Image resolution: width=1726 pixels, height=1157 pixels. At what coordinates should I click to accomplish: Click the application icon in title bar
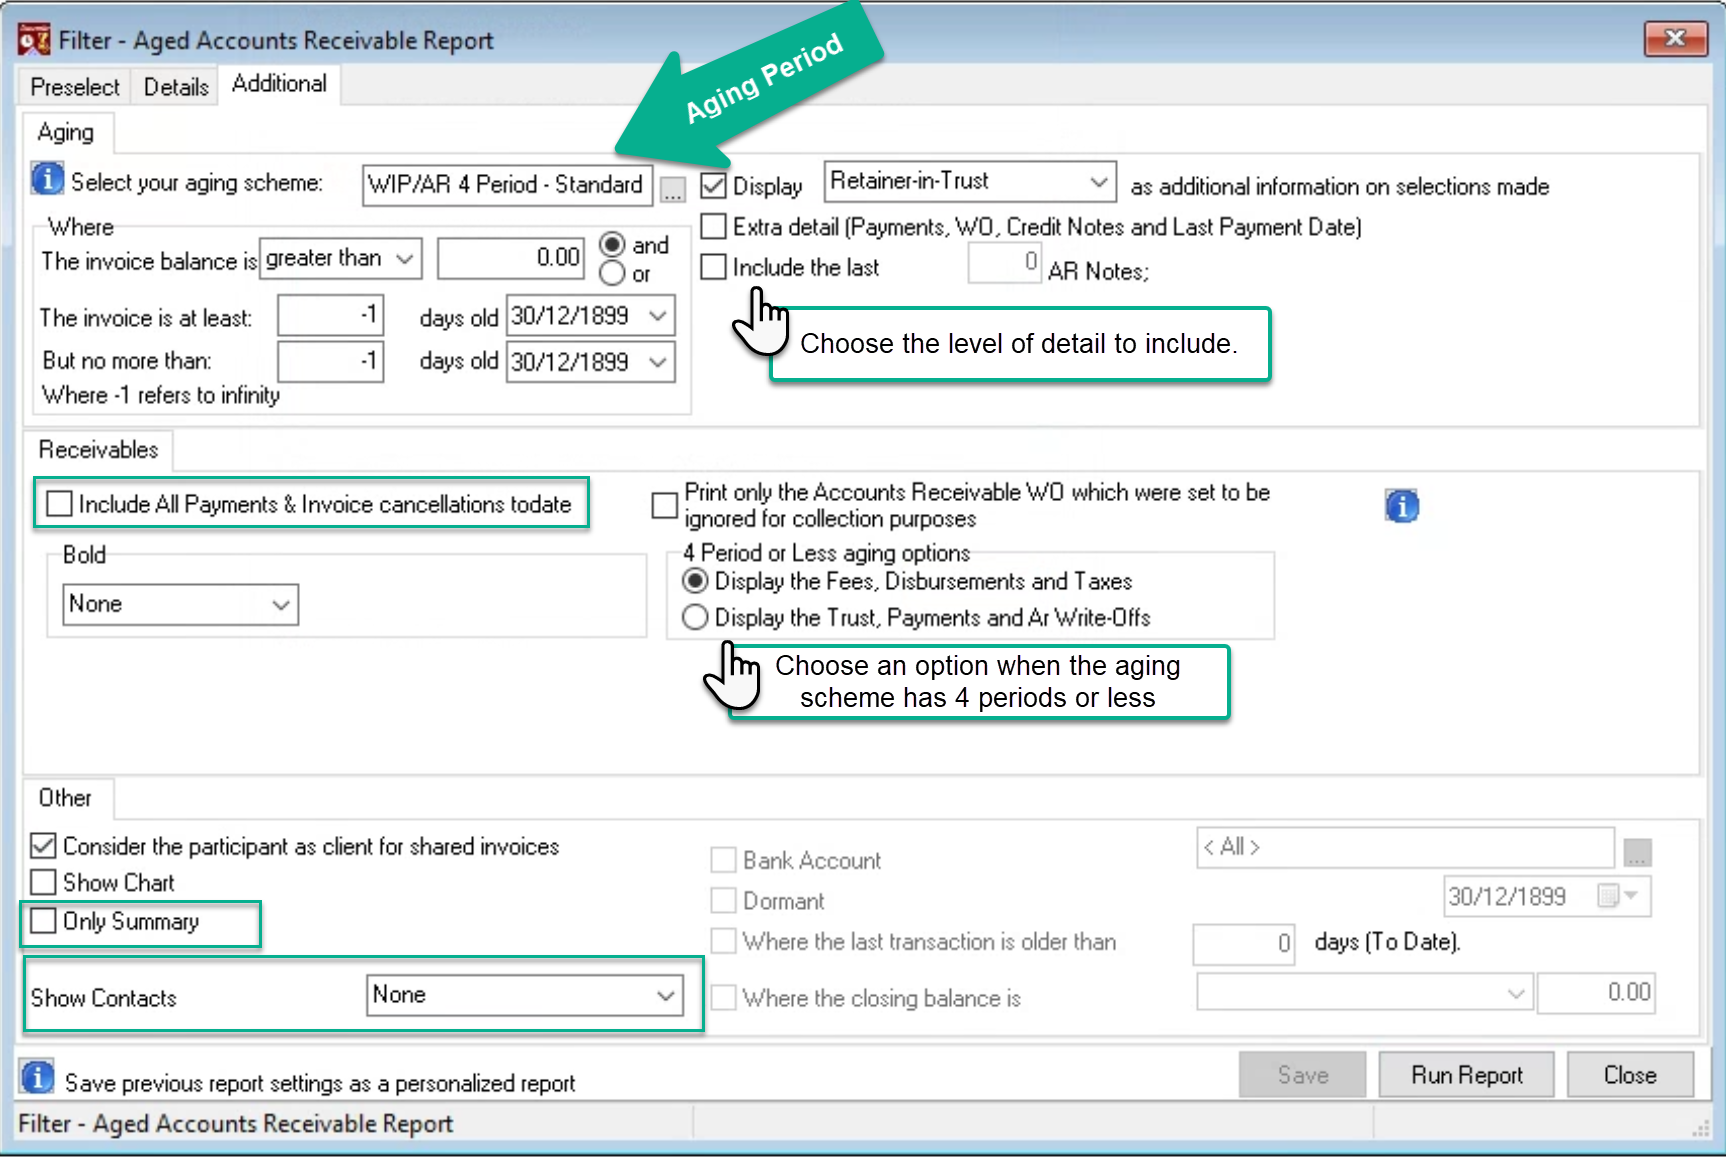(34, 40)
